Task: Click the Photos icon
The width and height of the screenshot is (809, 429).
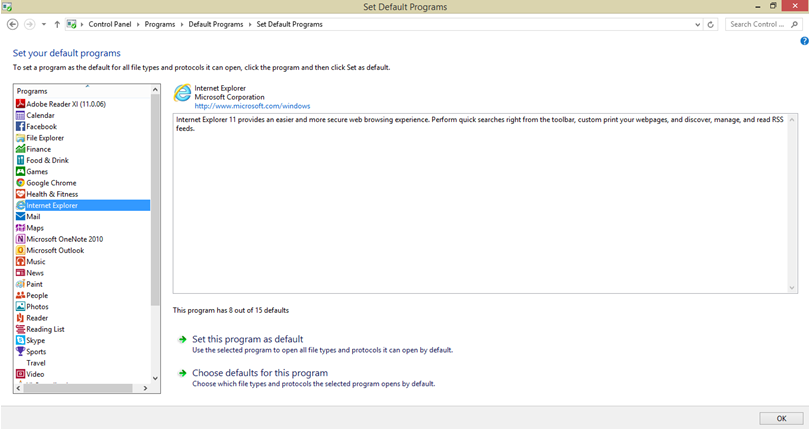Action: pyautogui.click(x=21, y=307)
